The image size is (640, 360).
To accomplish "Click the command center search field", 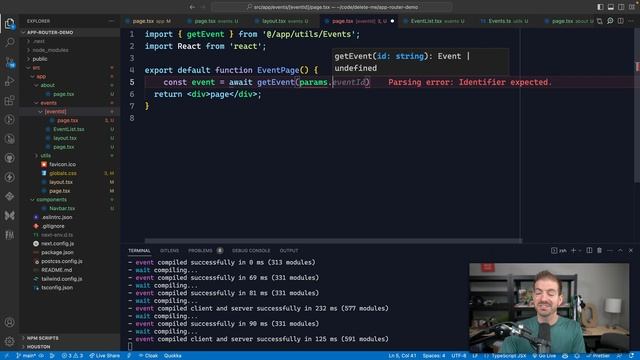I will 331,7.
